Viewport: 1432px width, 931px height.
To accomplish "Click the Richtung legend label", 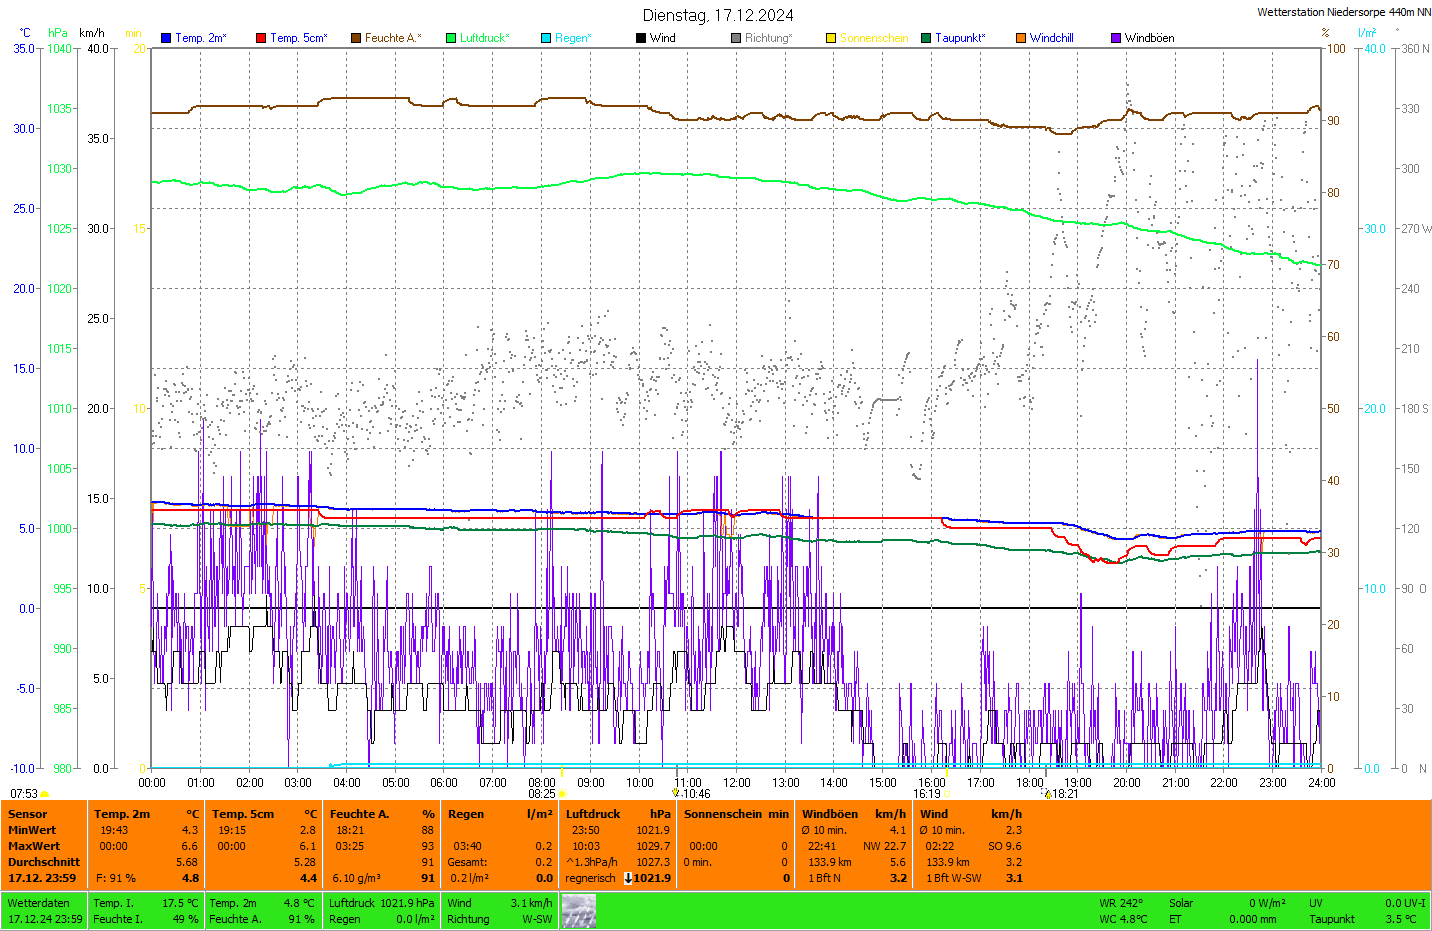I will tap(768, 38).
